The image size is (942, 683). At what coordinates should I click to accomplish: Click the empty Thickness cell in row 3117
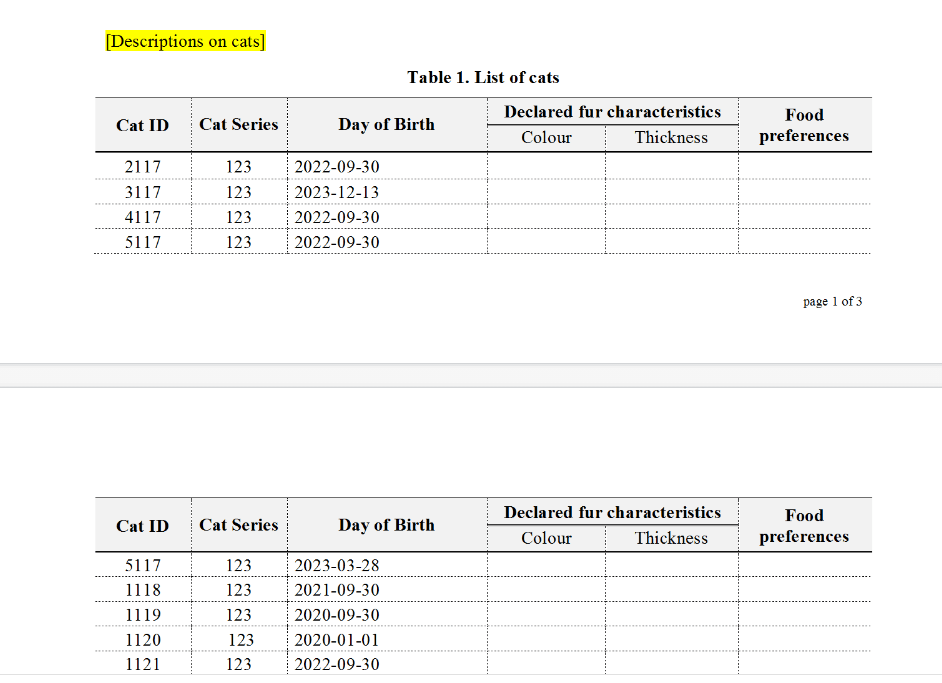point(672,192)
